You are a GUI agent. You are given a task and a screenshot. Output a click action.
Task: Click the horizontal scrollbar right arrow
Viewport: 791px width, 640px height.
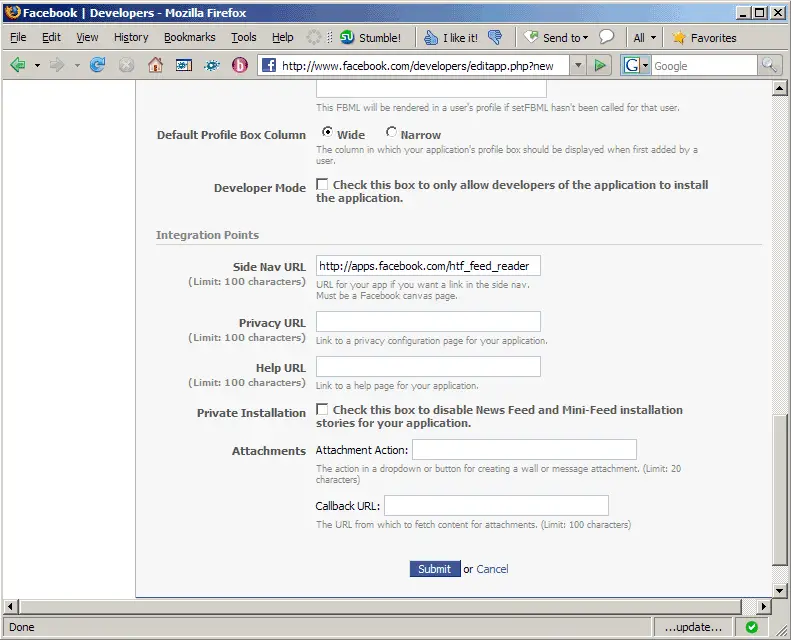coord(764,606)
